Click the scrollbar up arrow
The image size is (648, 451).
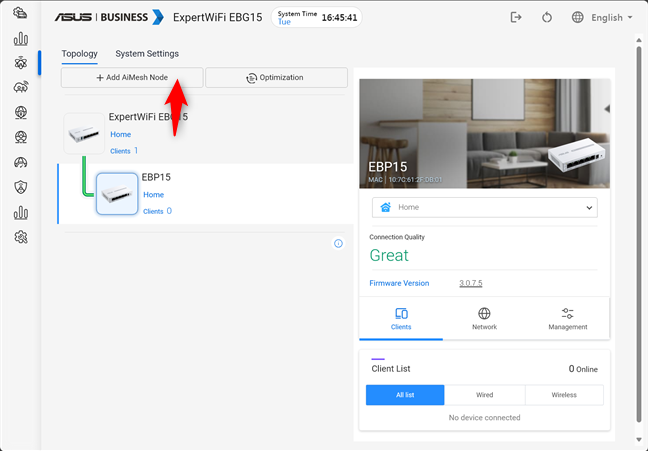tap(639, 40)
